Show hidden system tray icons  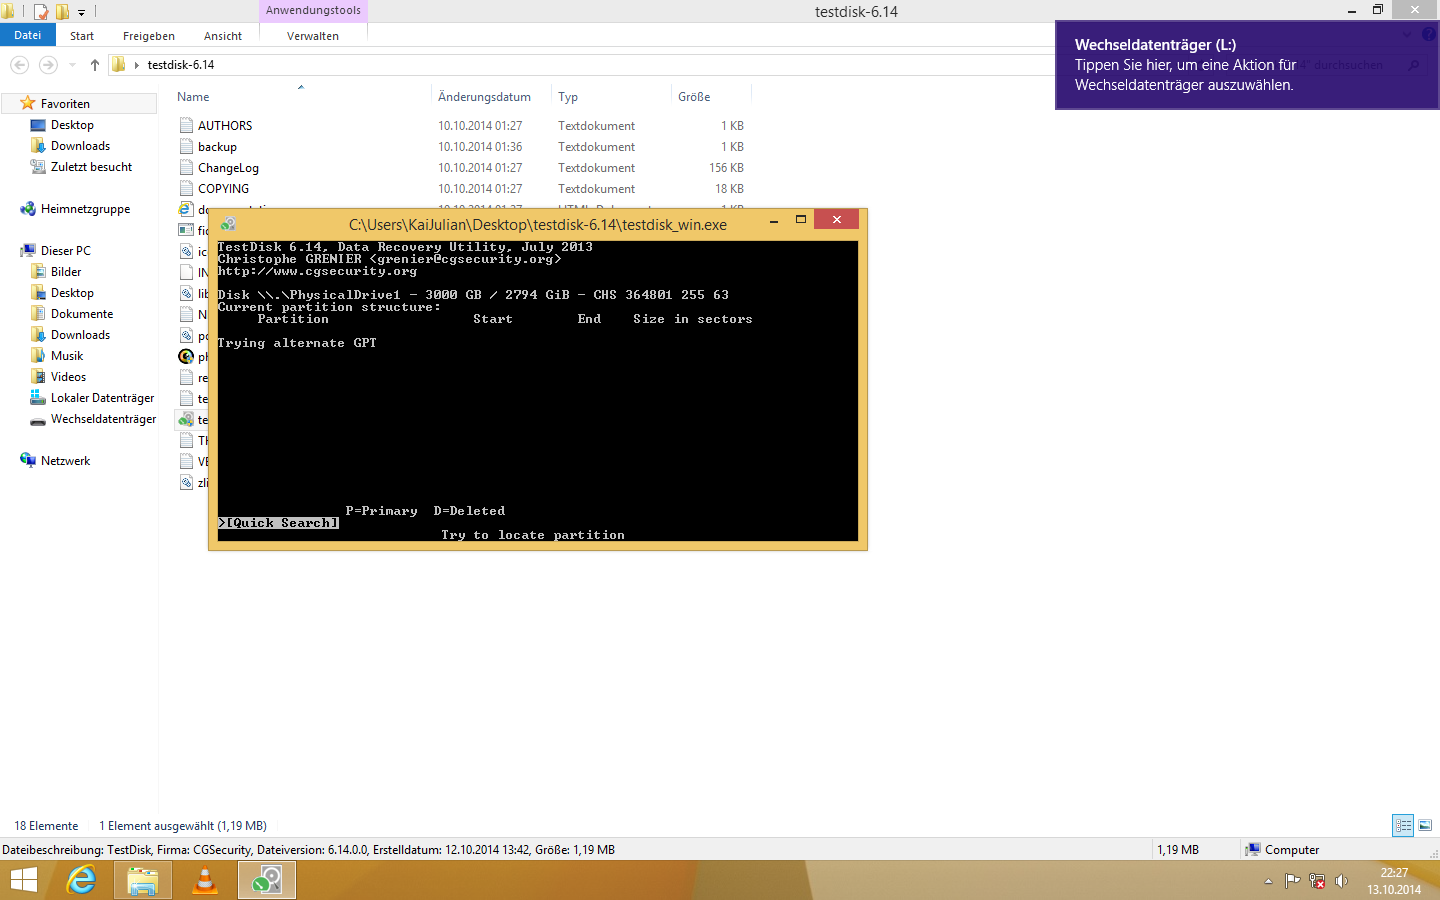(1268, 881)
